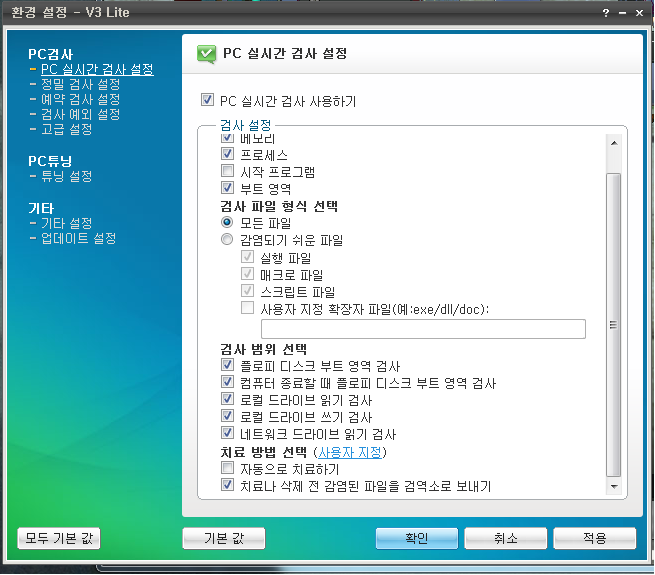Image resolution: width=655 pixels, height=575 pixels.
Task: Uncheck the 부트 영역 checkbox
Action: click(x=227, y=188)
